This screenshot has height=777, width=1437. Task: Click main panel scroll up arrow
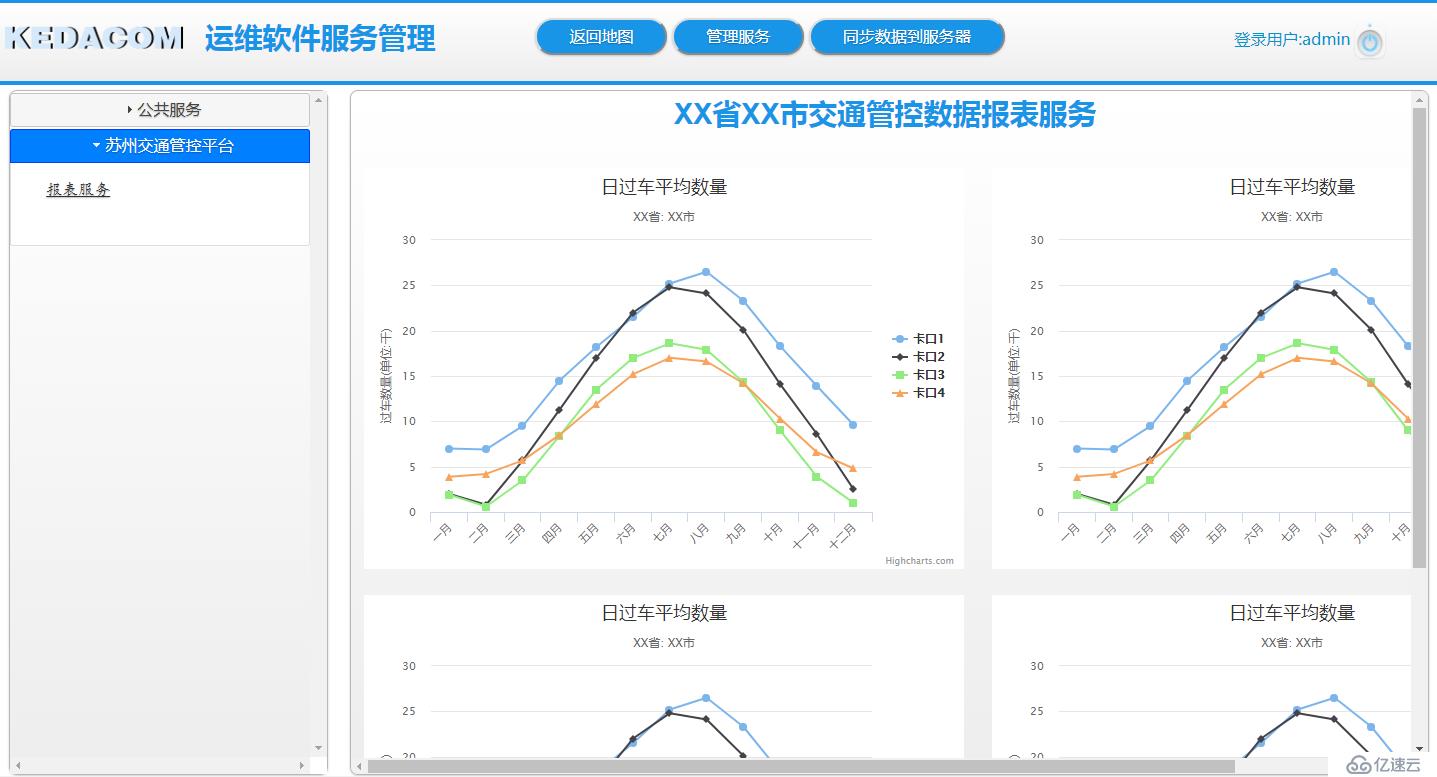[1419, 99]
